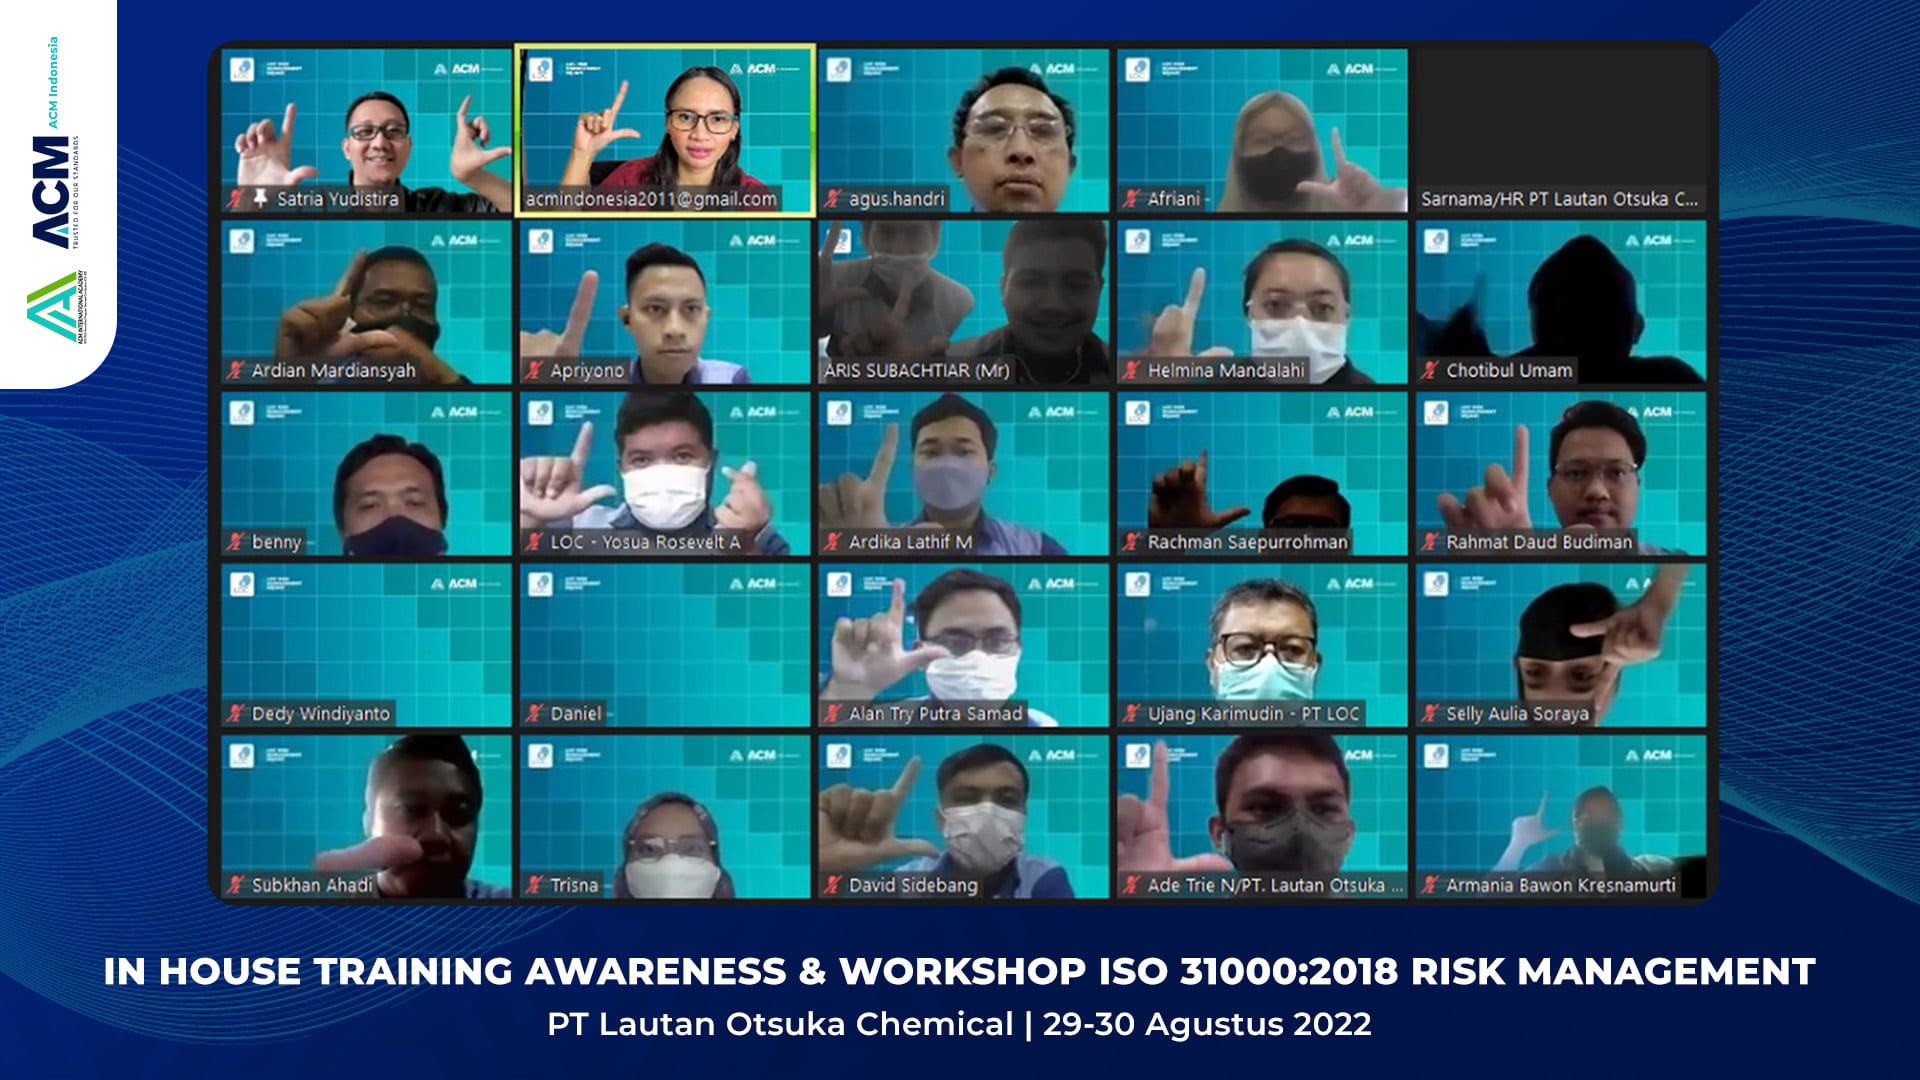Screen dimensions: 1920x1080
Task: Click muted mic icon beside David Sidebang
Action: [x=833, y=885]
